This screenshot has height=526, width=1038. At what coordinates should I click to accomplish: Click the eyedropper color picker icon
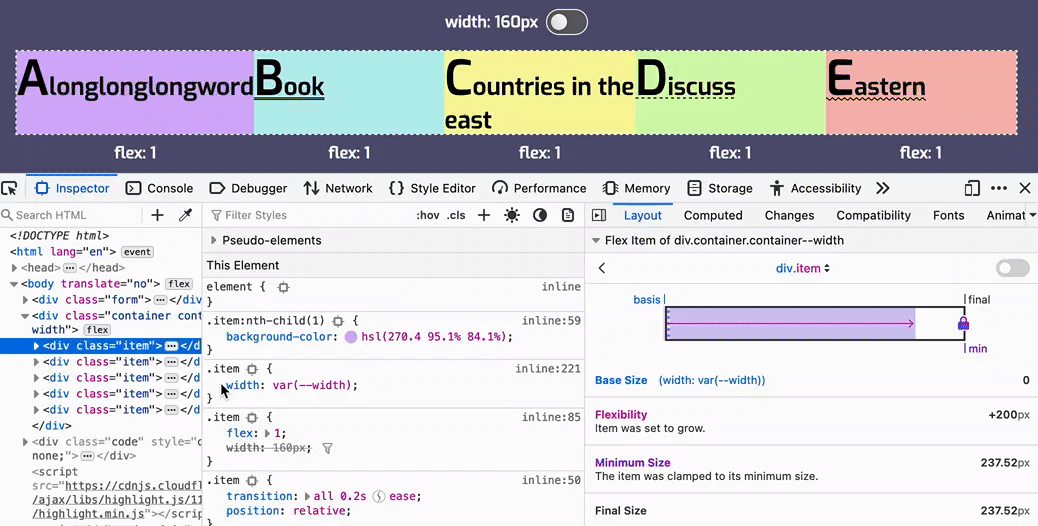click(x=185, y=215)
